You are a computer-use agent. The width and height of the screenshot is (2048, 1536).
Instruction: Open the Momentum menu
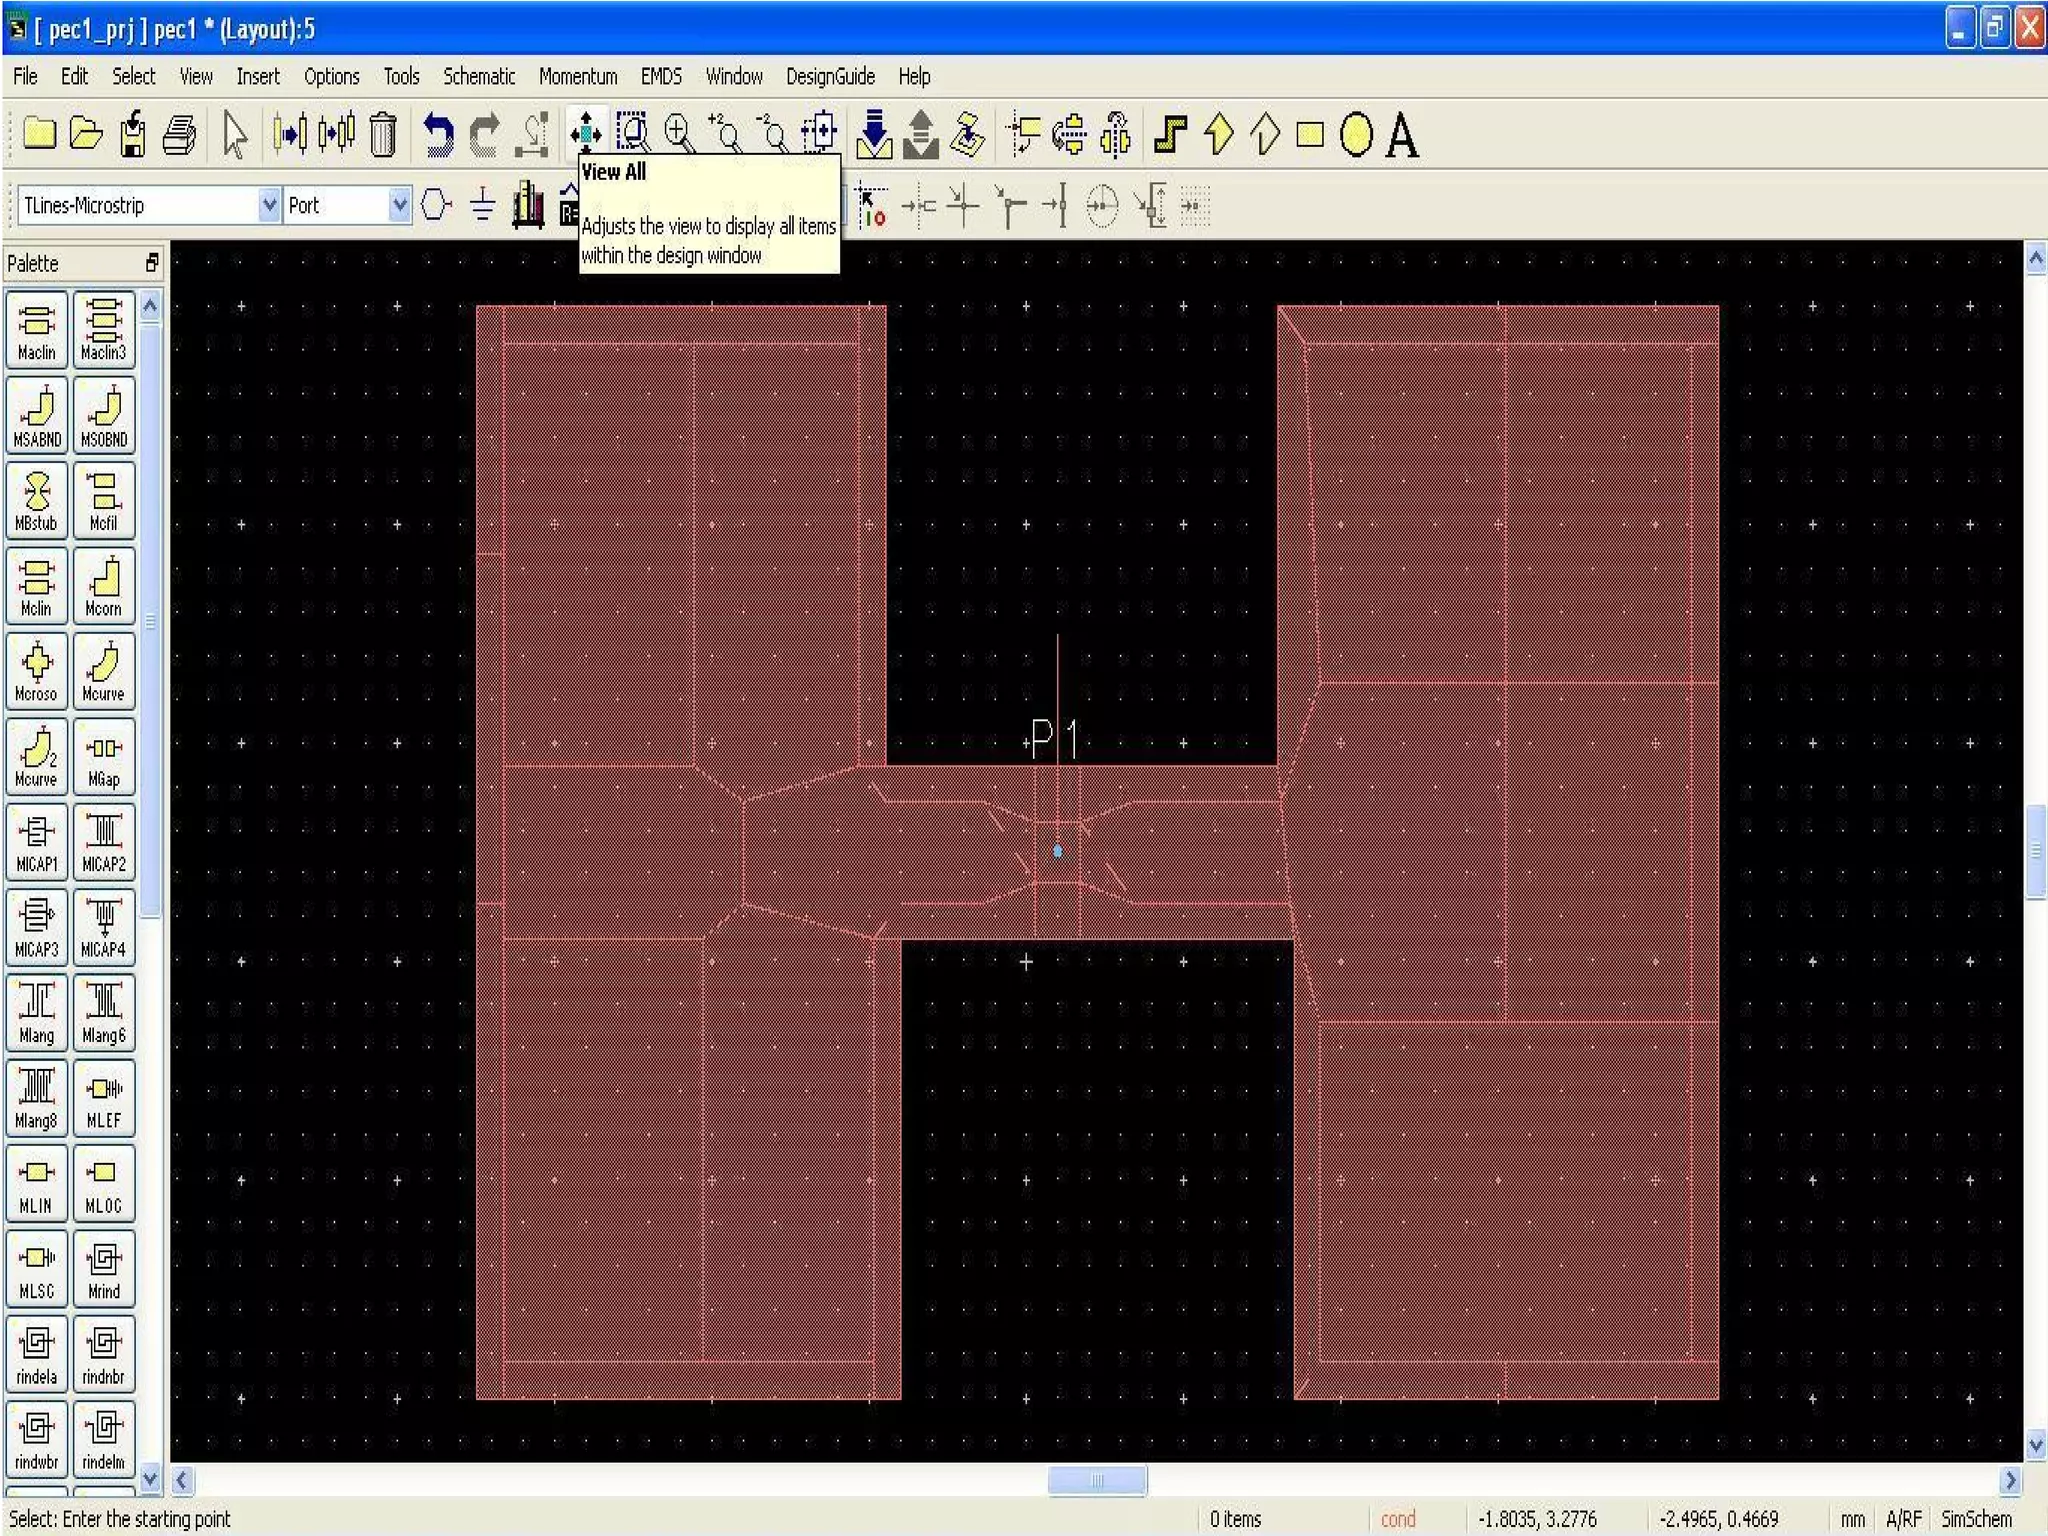[x=577, y=77]
